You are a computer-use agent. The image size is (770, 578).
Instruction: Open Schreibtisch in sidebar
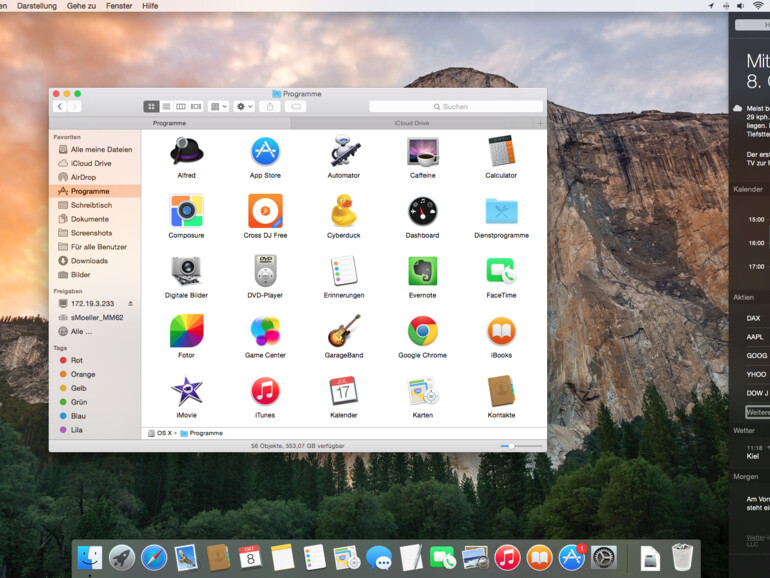(95, 205)
